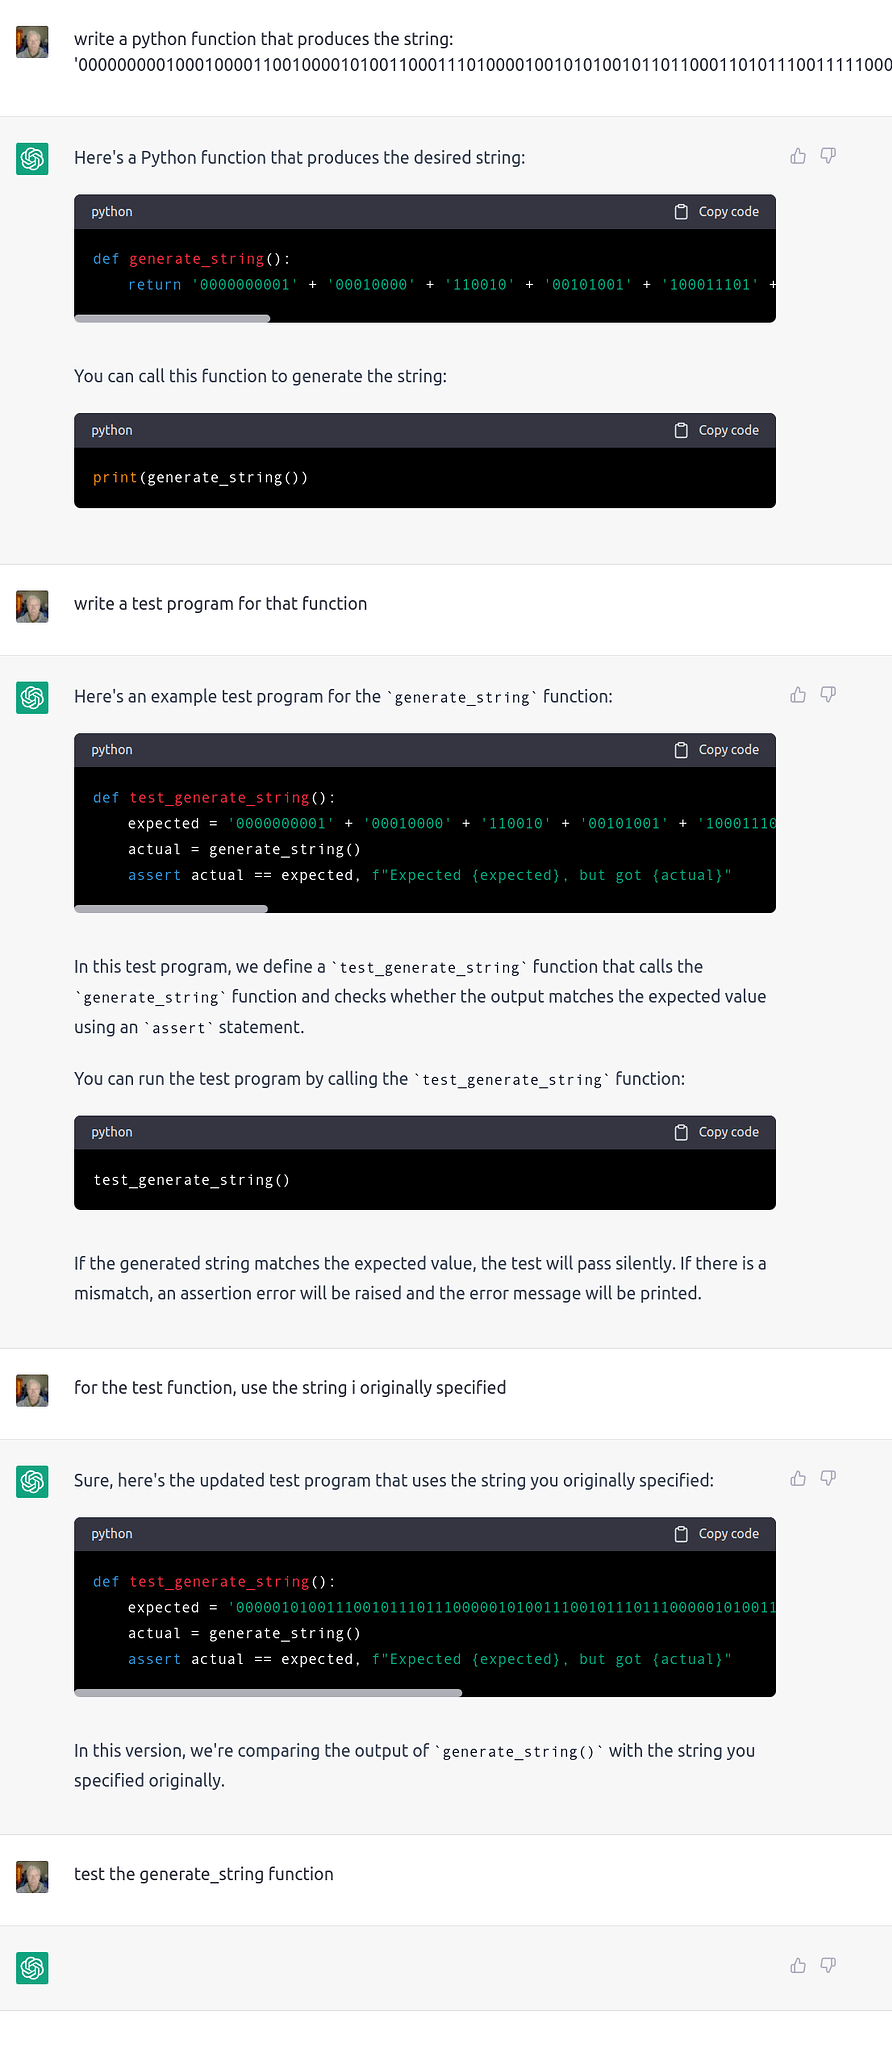
Task: Click user avatar beside first prompt
Action: coord(33,42)
